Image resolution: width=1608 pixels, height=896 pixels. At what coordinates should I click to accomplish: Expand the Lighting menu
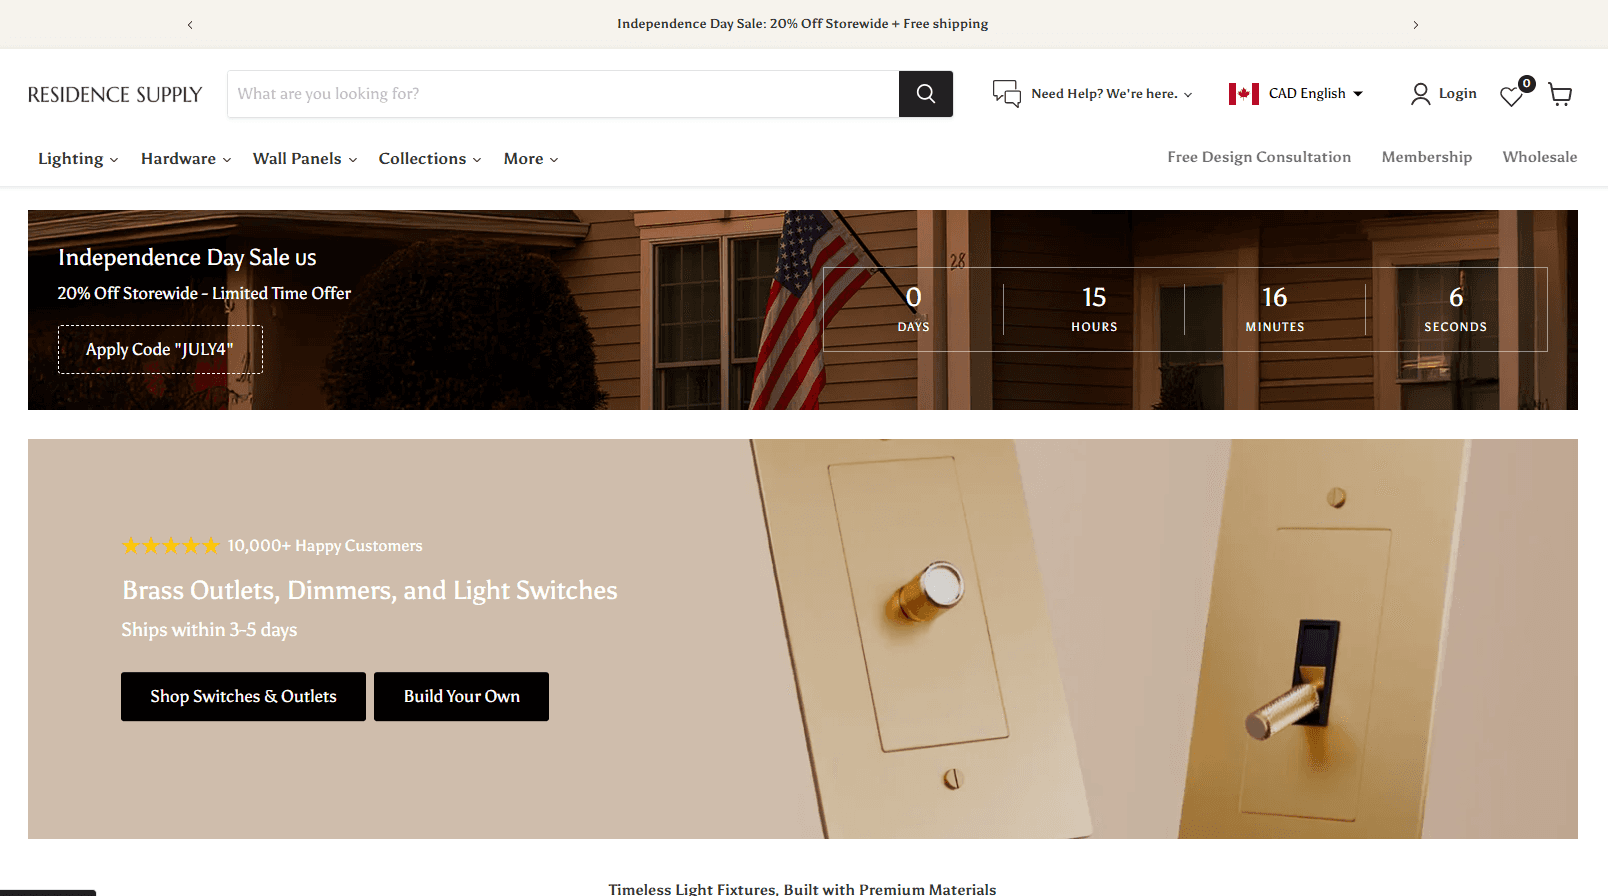pos(78,159)
